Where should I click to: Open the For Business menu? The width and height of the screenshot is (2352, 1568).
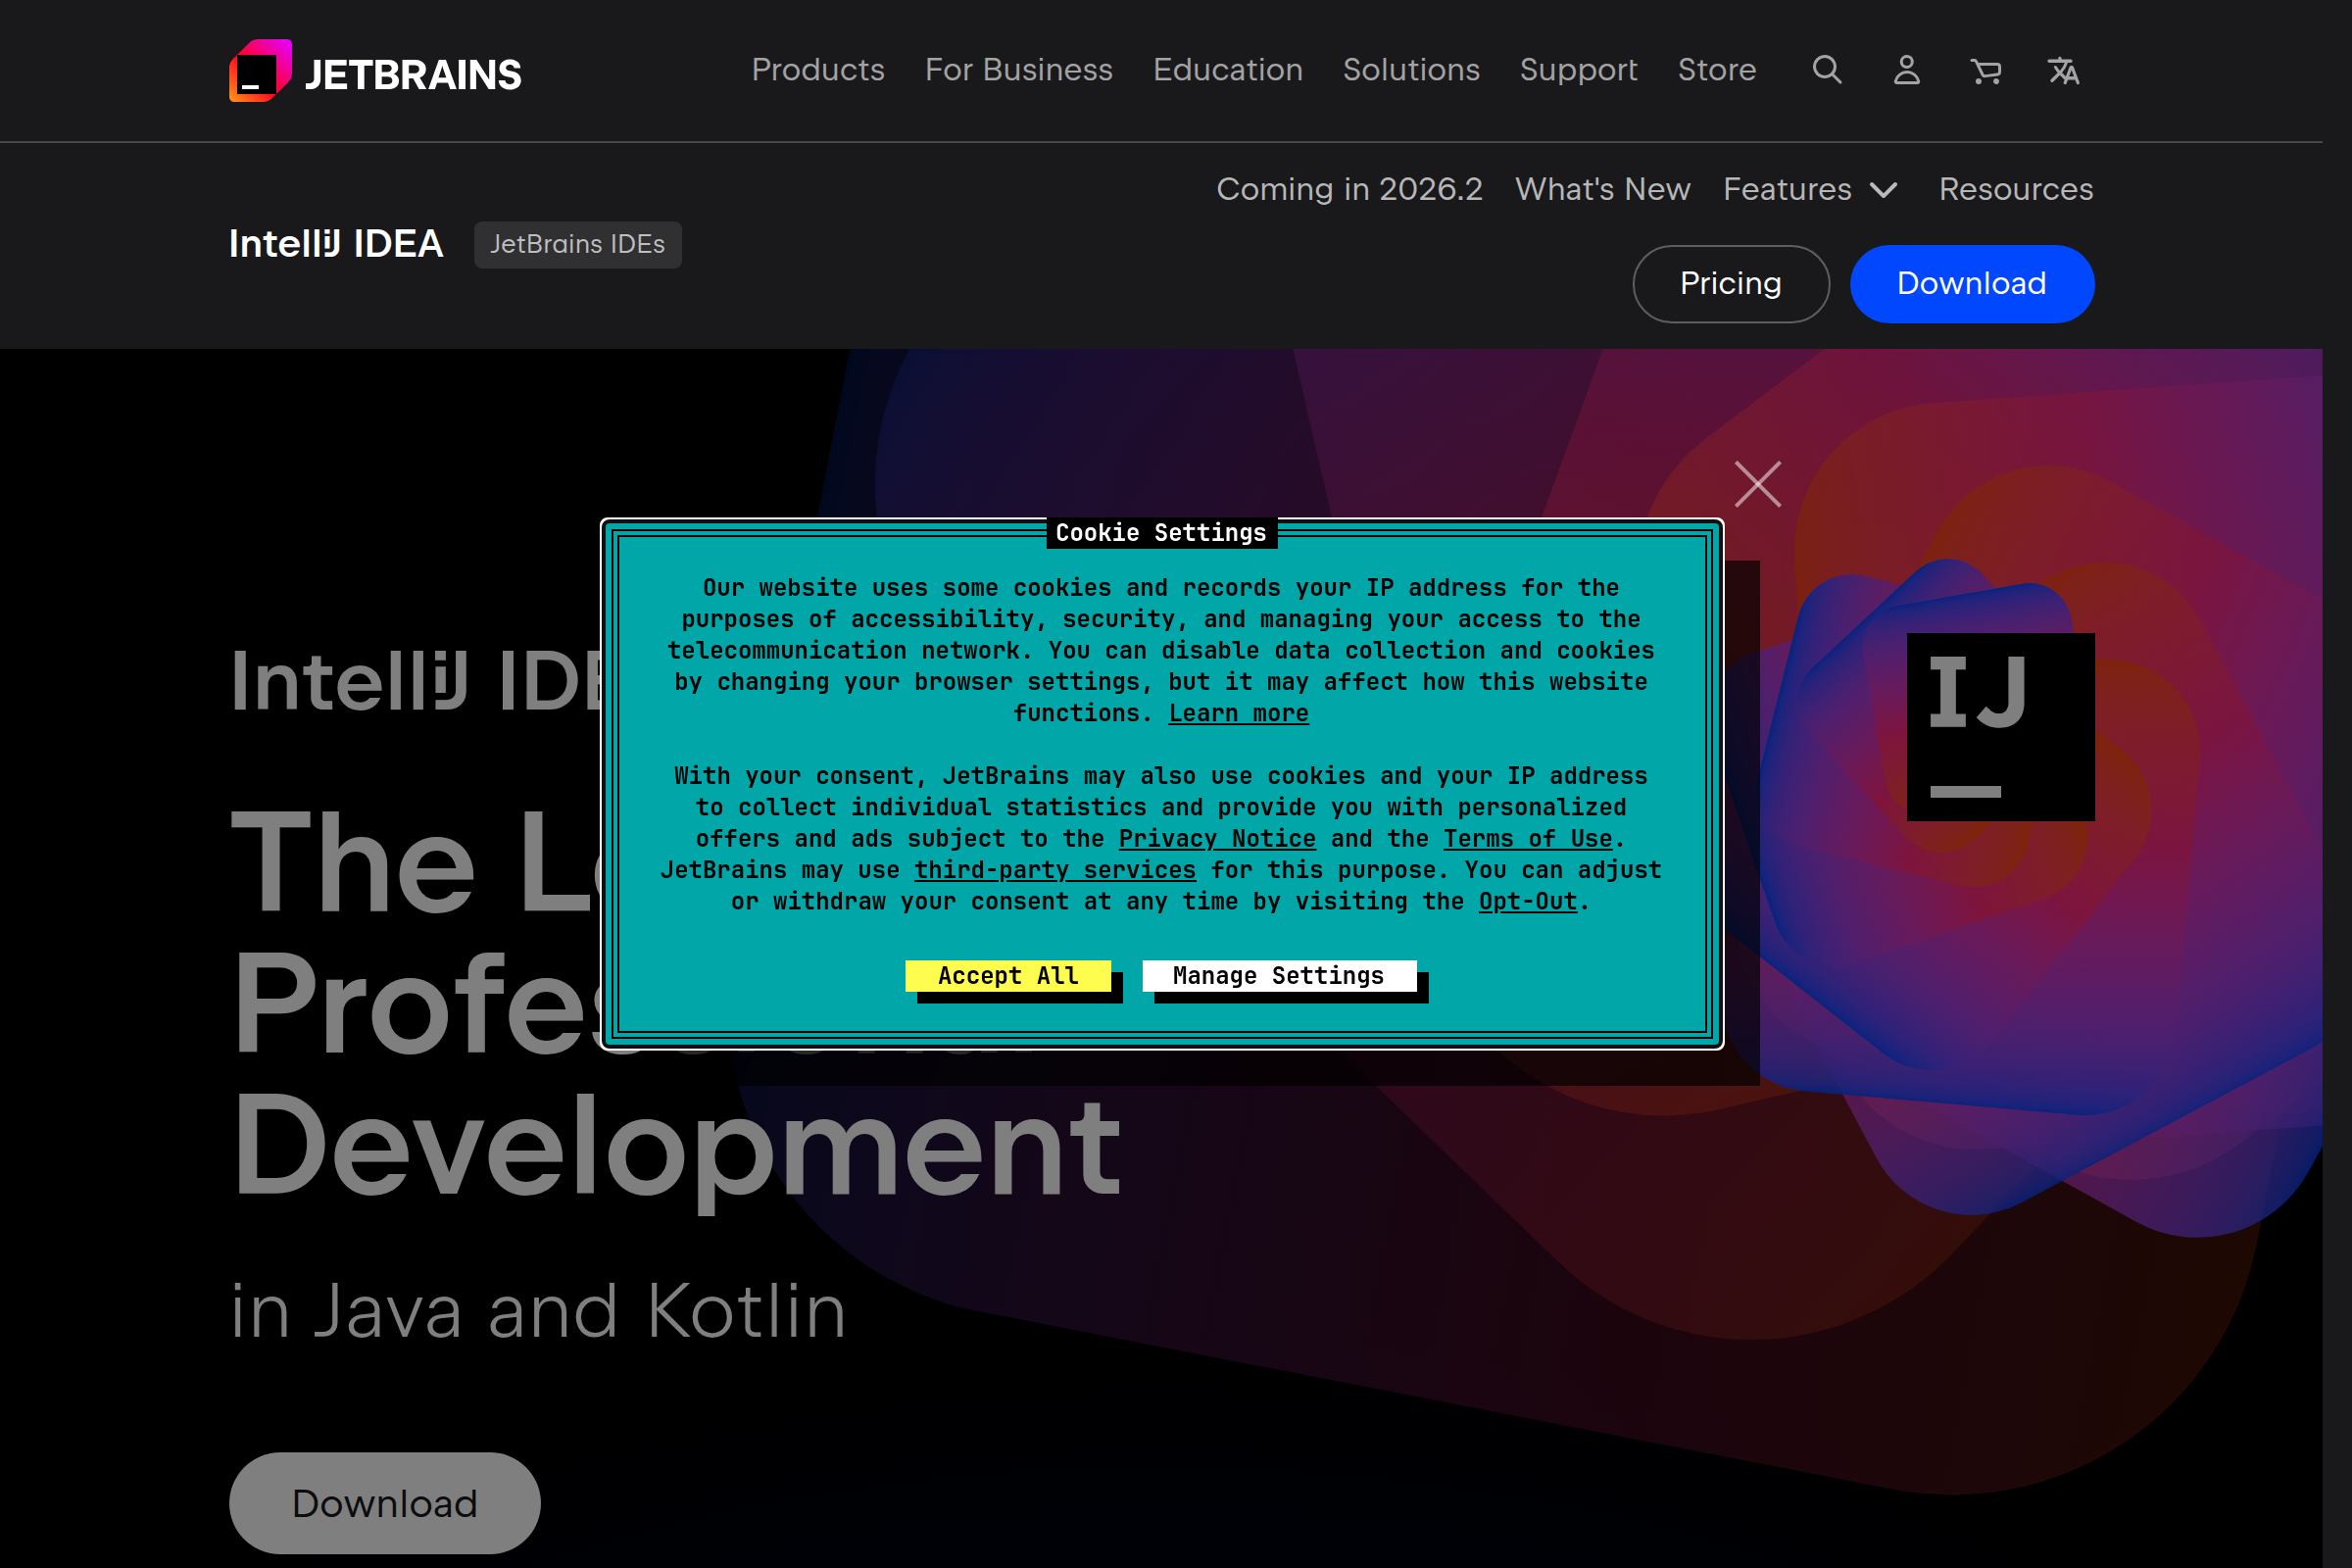(x=1019, y=70)
